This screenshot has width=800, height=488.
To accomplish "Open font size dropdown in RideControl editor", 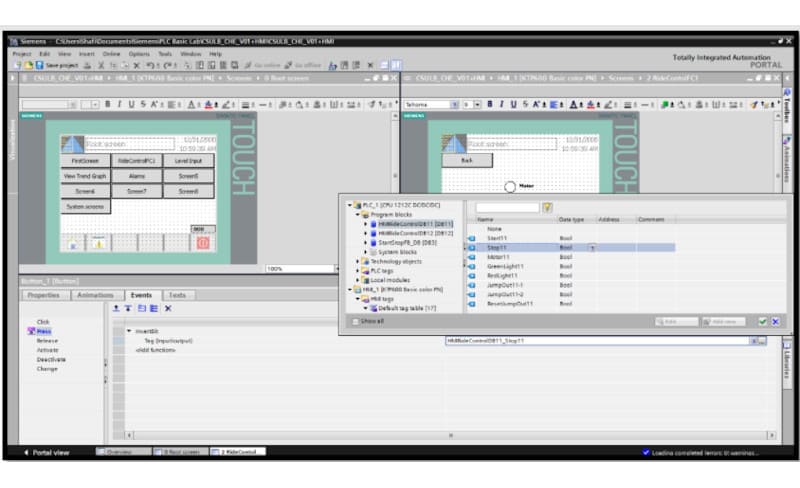I will coord(478,105).
